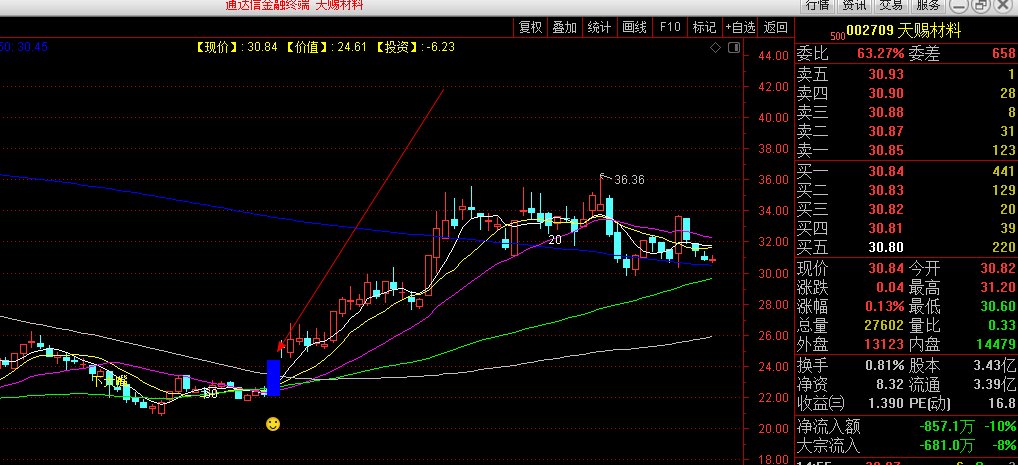Screen dimensions: 1018x465
Task: Open the 行情 quotes menu
Action: pos(817,5)
